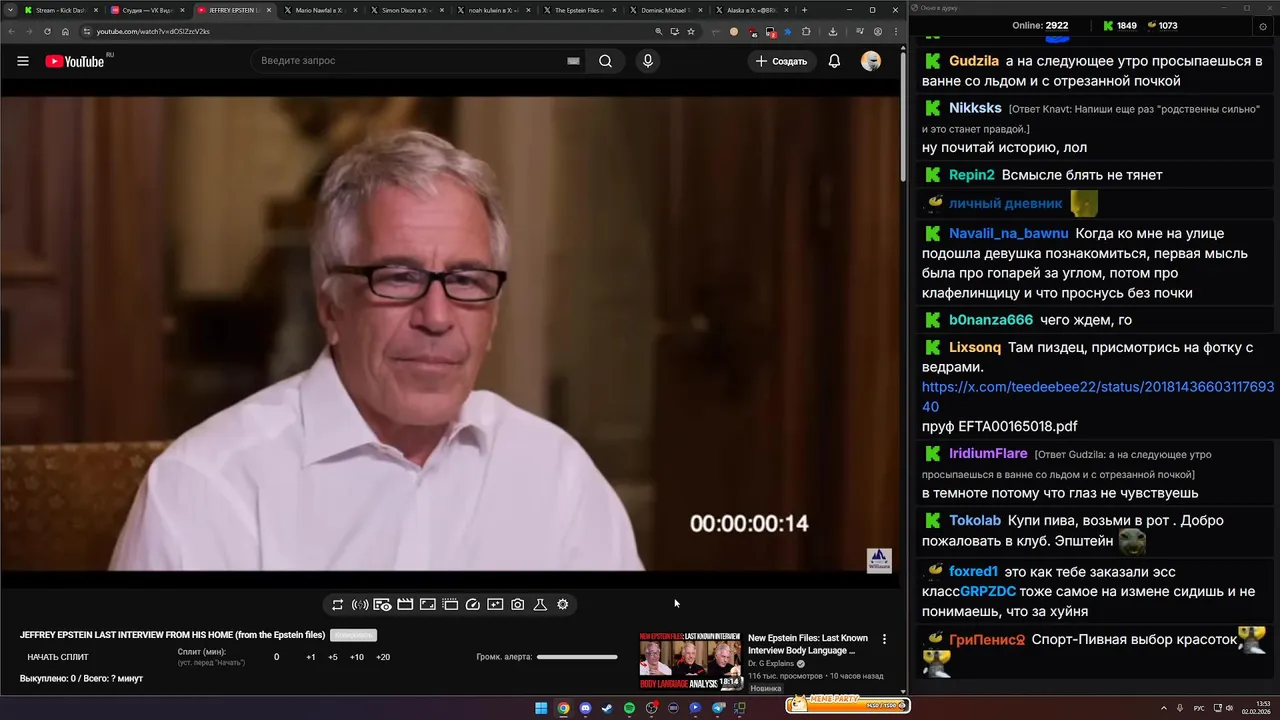The width and height of the screenshot is (1280, 720).
Task: Click the zoom magnifier icon in address bar
Action: [x=658, y=31]
